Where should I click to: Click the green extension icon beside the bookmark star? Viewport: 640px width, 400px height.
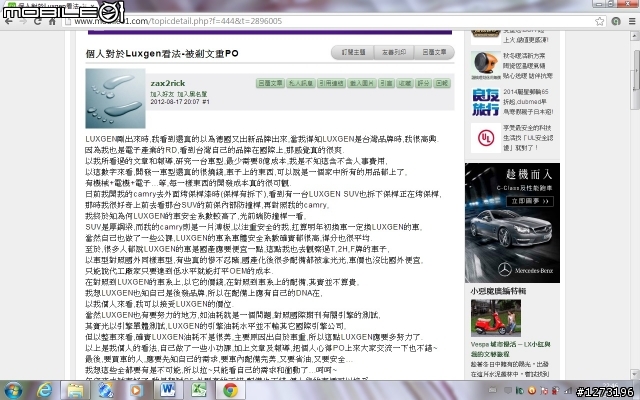click(616, 21)
